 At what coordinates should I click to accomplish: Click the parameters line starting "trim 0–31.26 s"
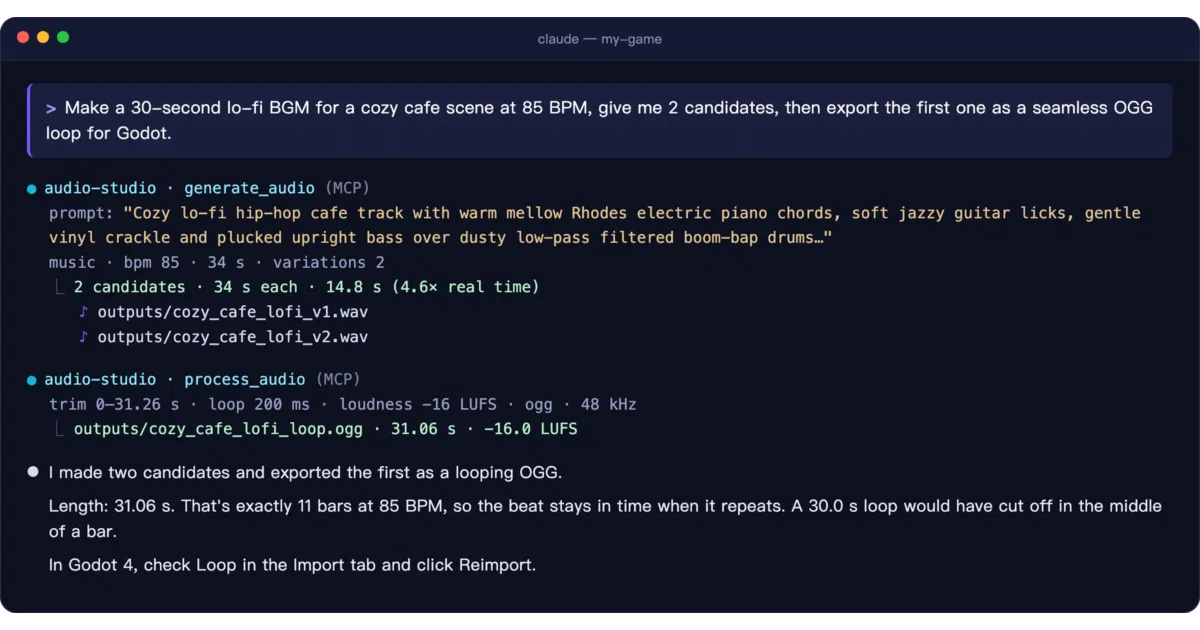point(343,405)
